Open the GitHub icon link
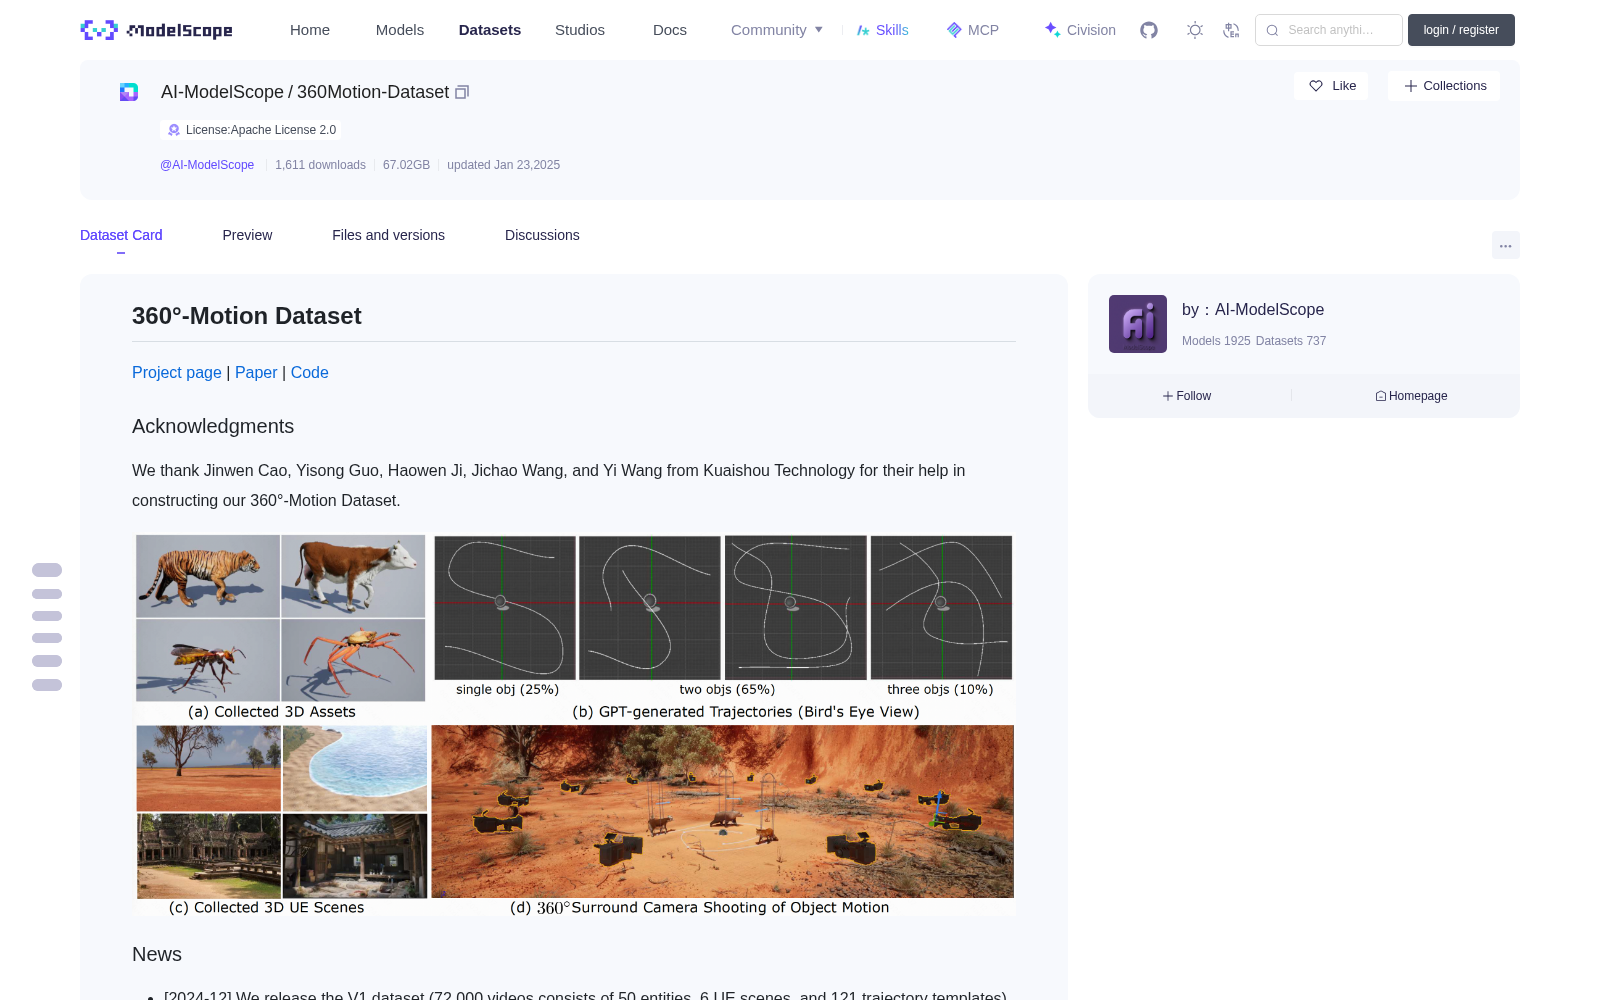Image resolution: width=1600 pixels, height=1000 pixels. coord(1149,30)
